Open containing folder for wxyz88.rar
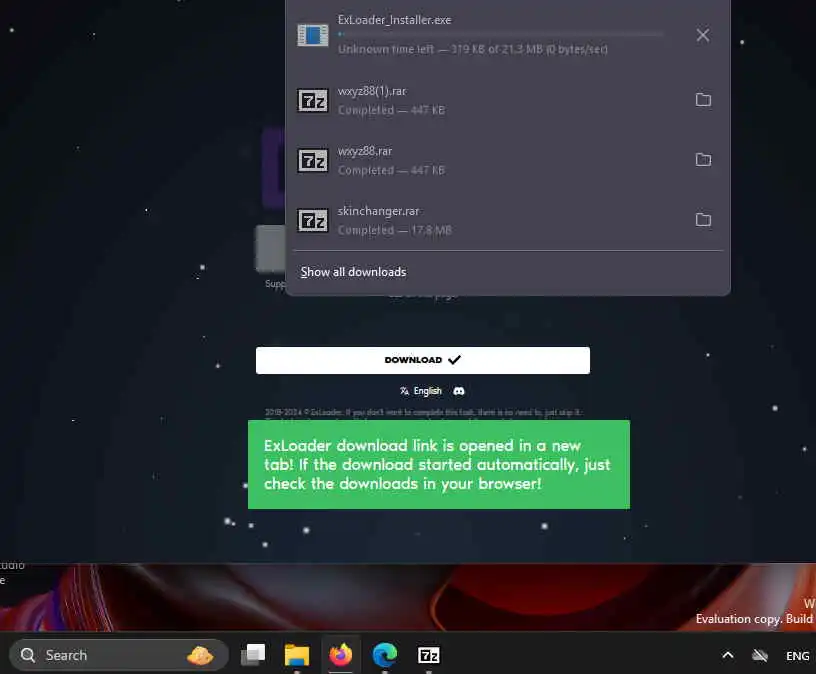Image resolution: width=816 pixels, height=674 pixels. [x=703, y=159]
